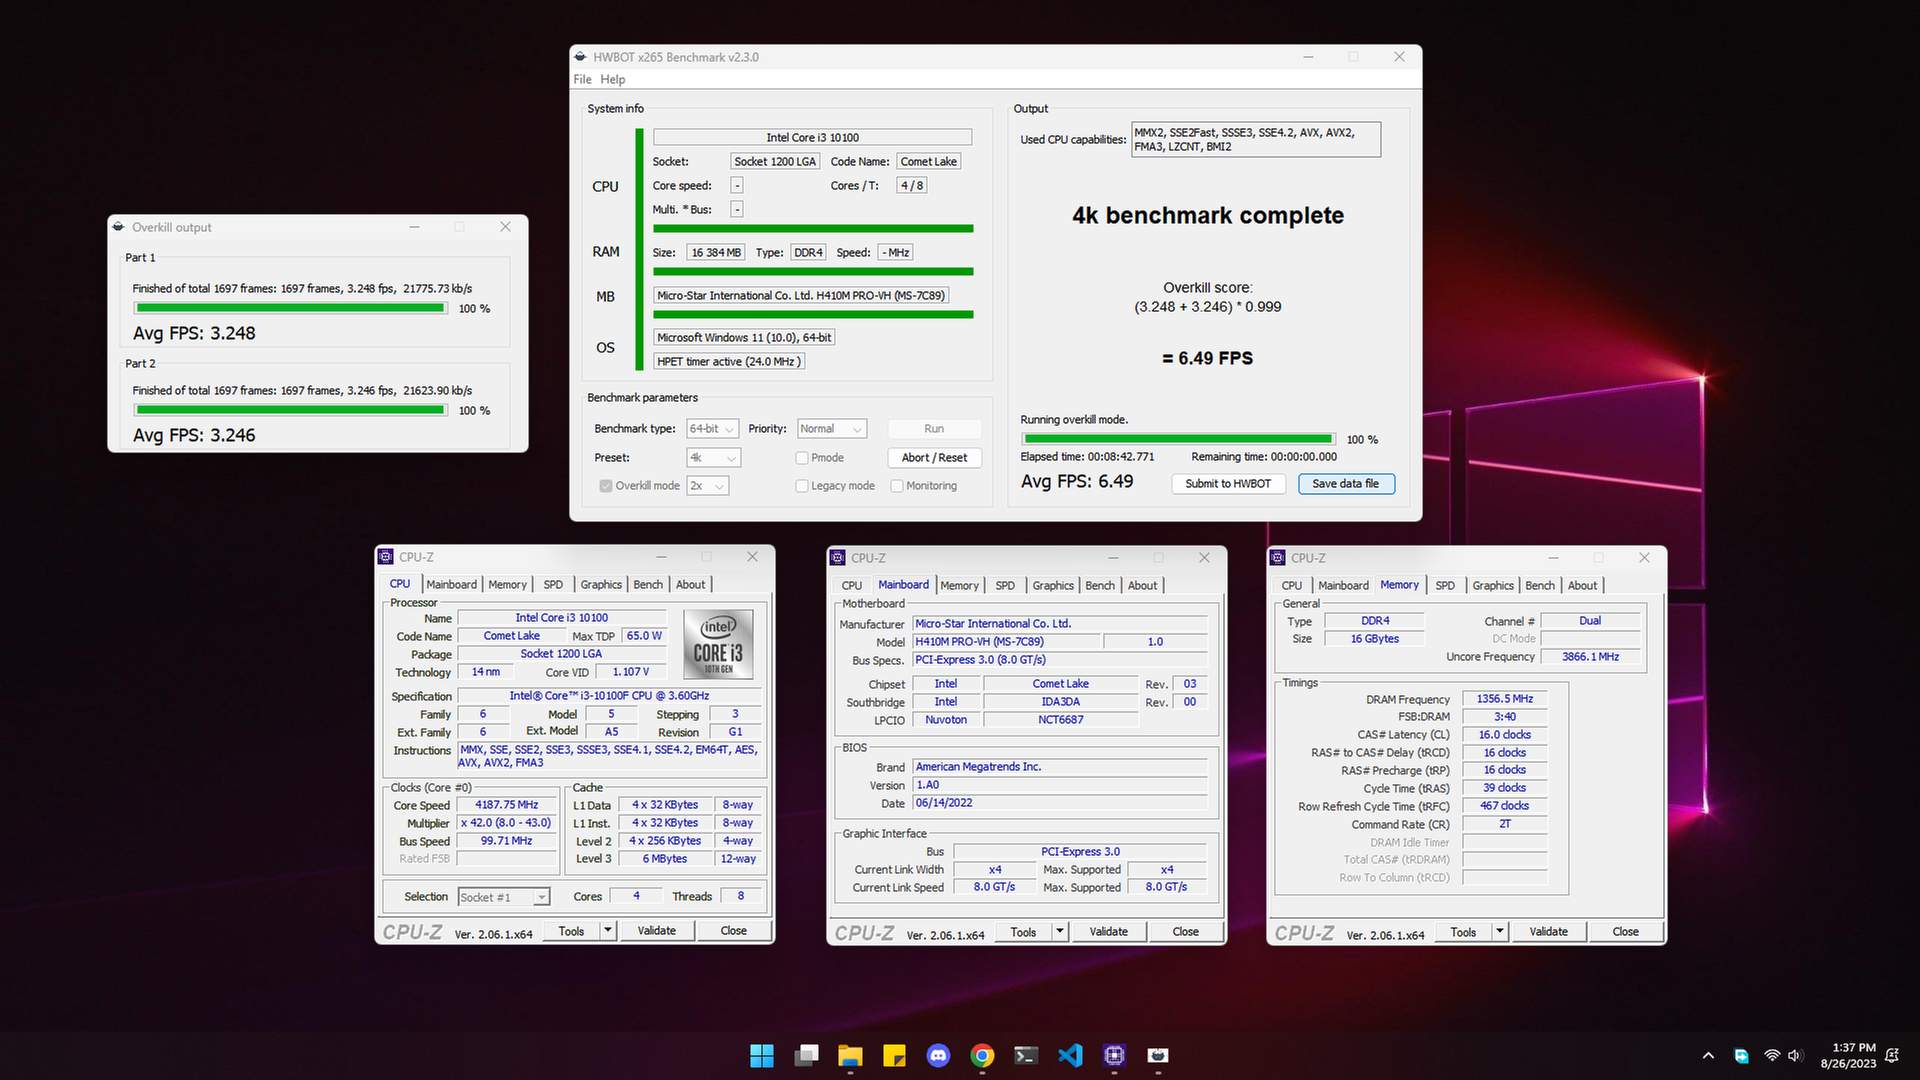Click the Run button in HWBOT
This screenshot has width=1920, height=1080.
tap(934, 429)
